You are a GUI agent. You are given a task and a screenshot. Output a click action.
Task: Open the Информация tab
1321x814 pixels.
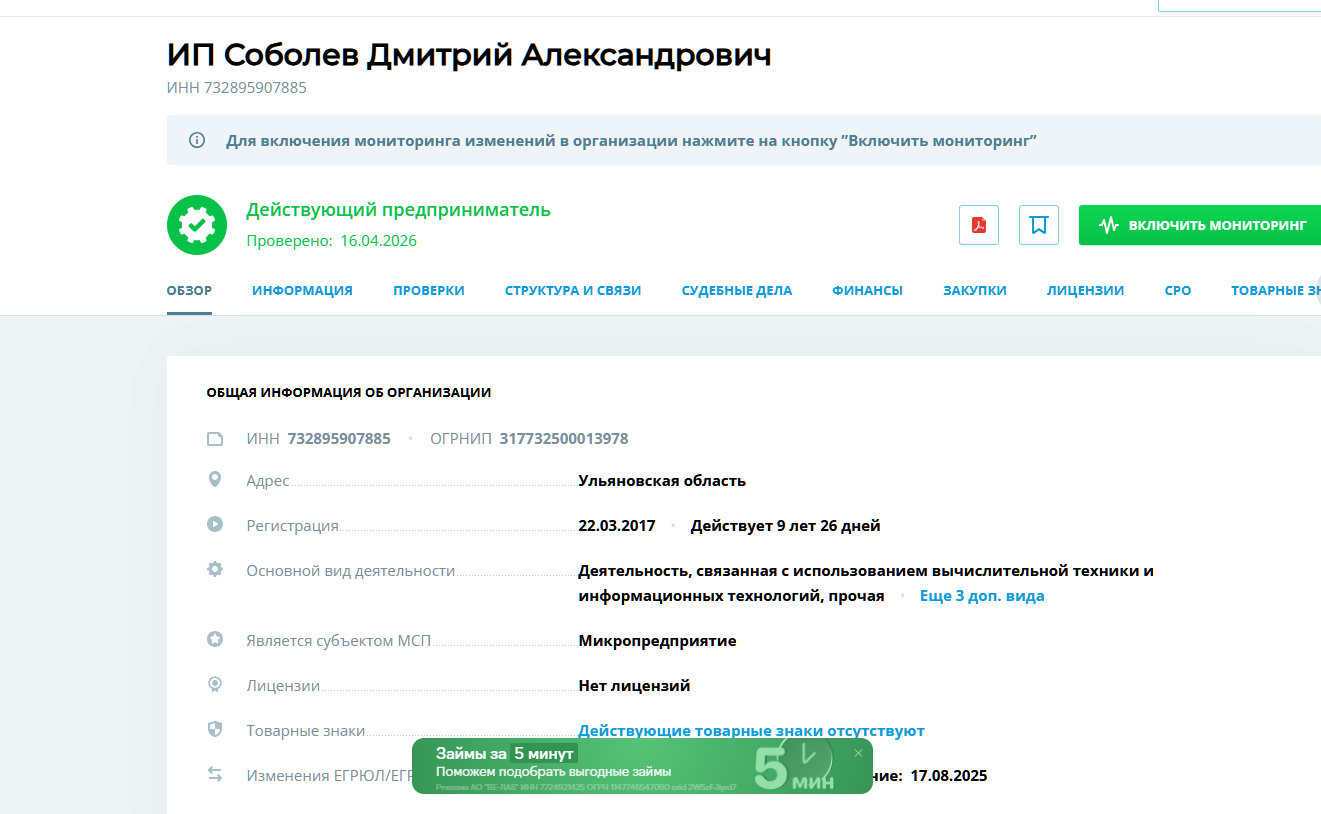click(x=302, y=291)
